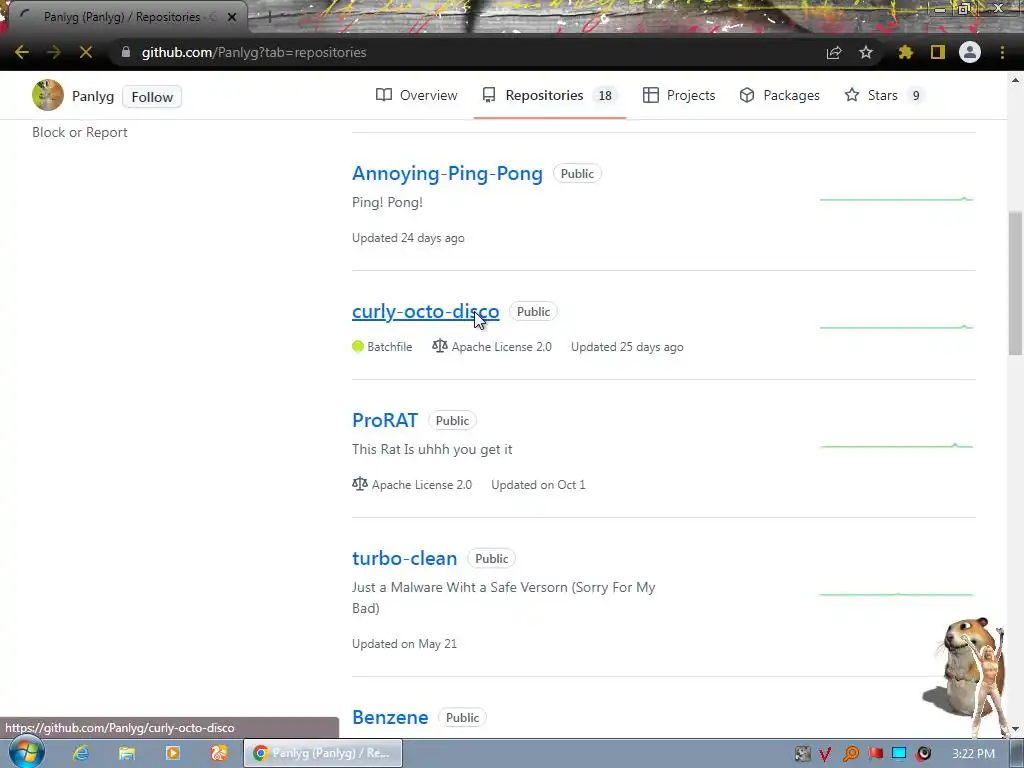Open the Packages tab
Viewport: 1024px width, 768px height.
[x=780, y=95]
